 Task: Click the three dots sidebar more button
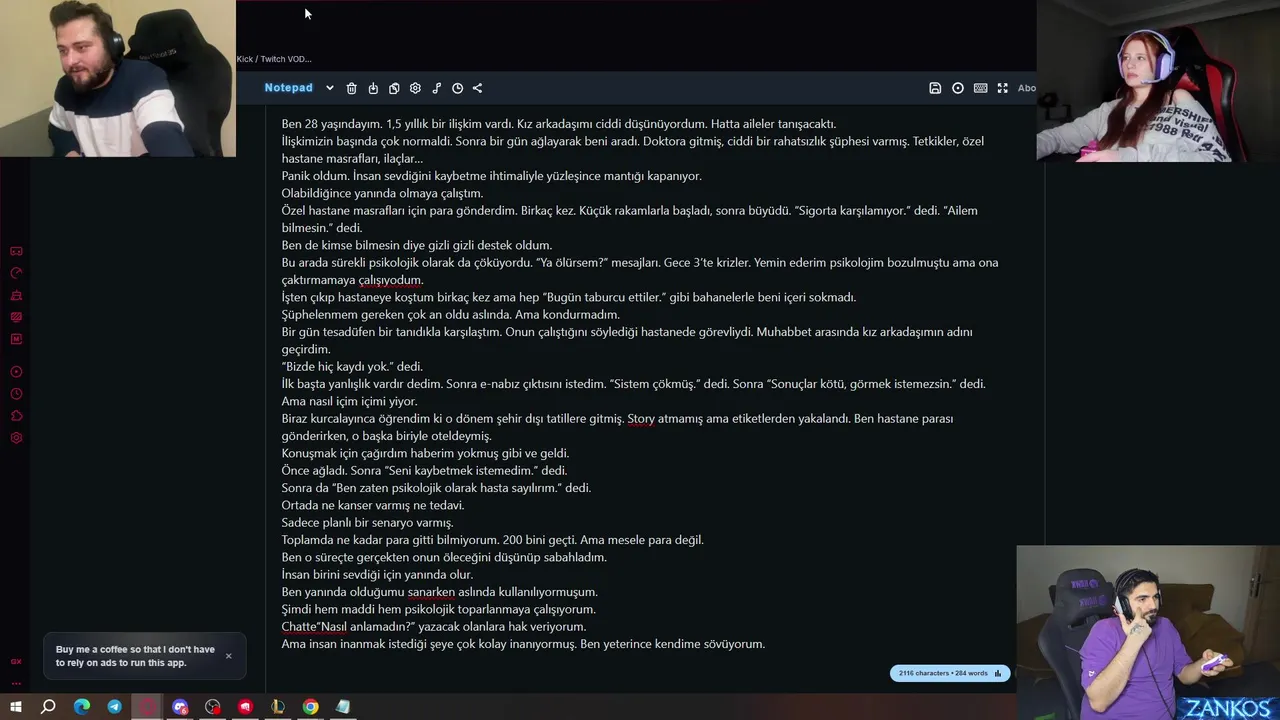tap(16, 683)
